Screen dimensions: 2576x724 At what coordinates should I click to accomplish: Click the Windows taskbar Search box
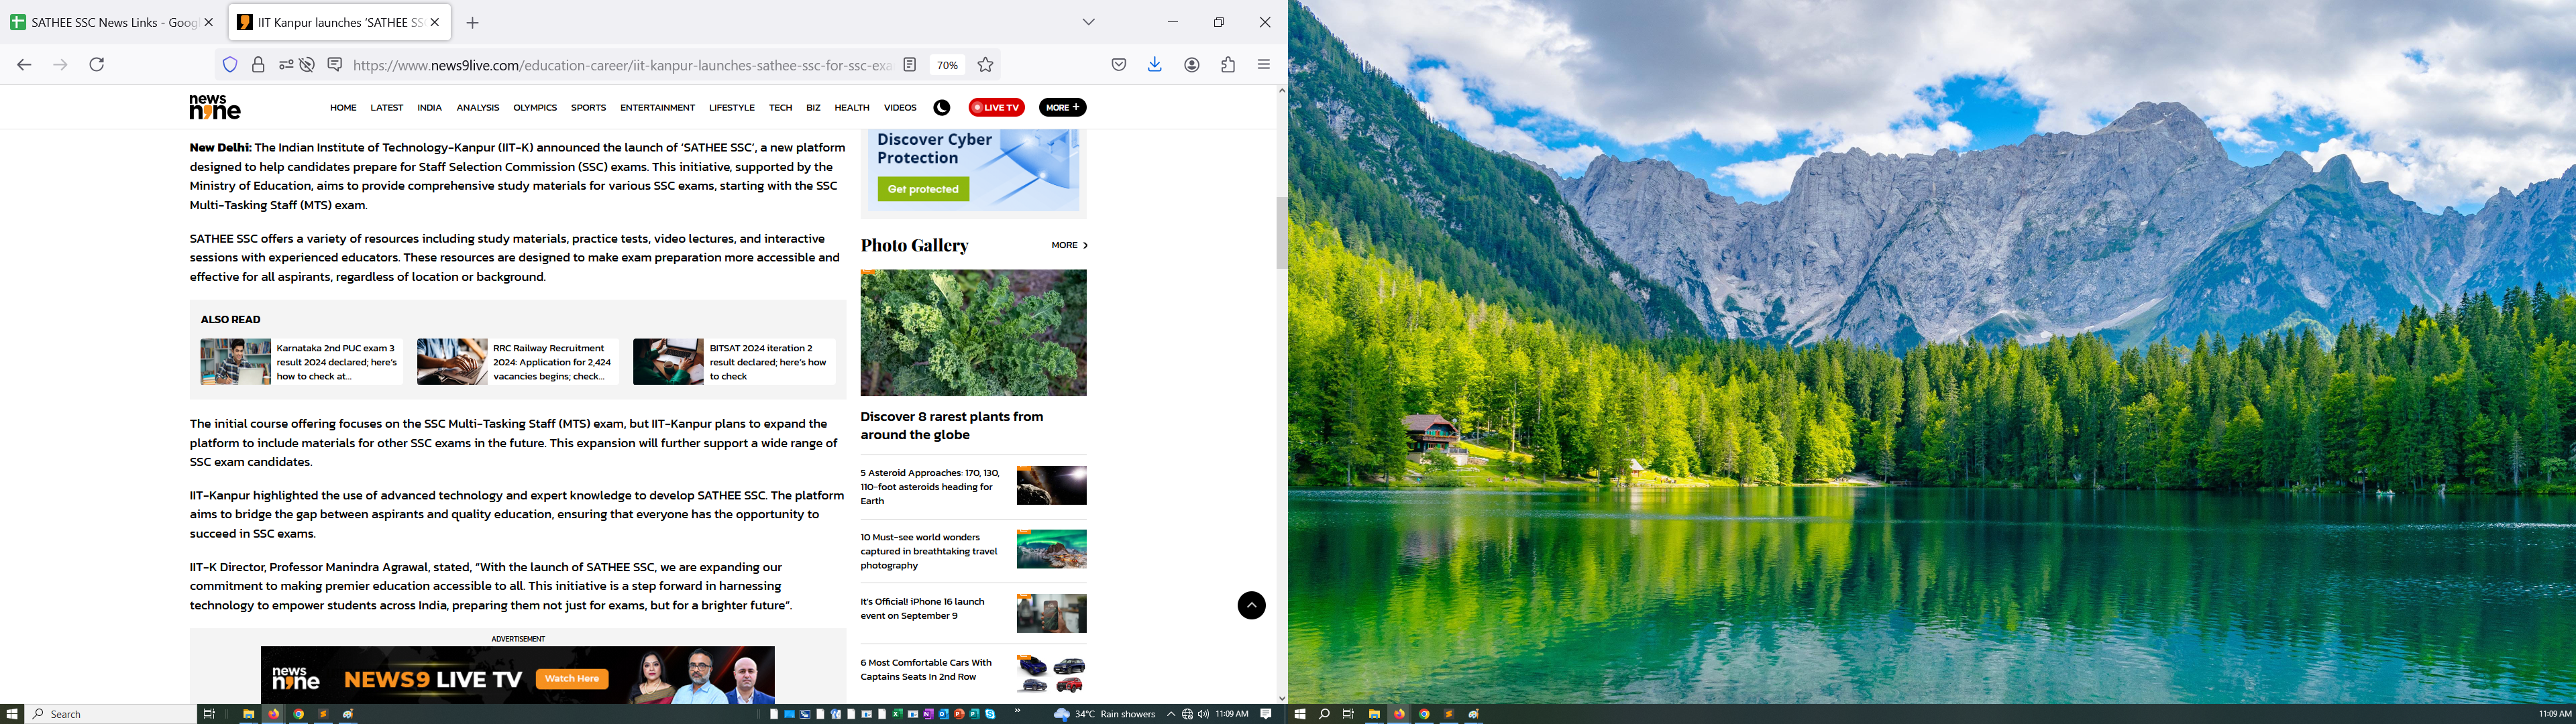click(x=112, y=714)
